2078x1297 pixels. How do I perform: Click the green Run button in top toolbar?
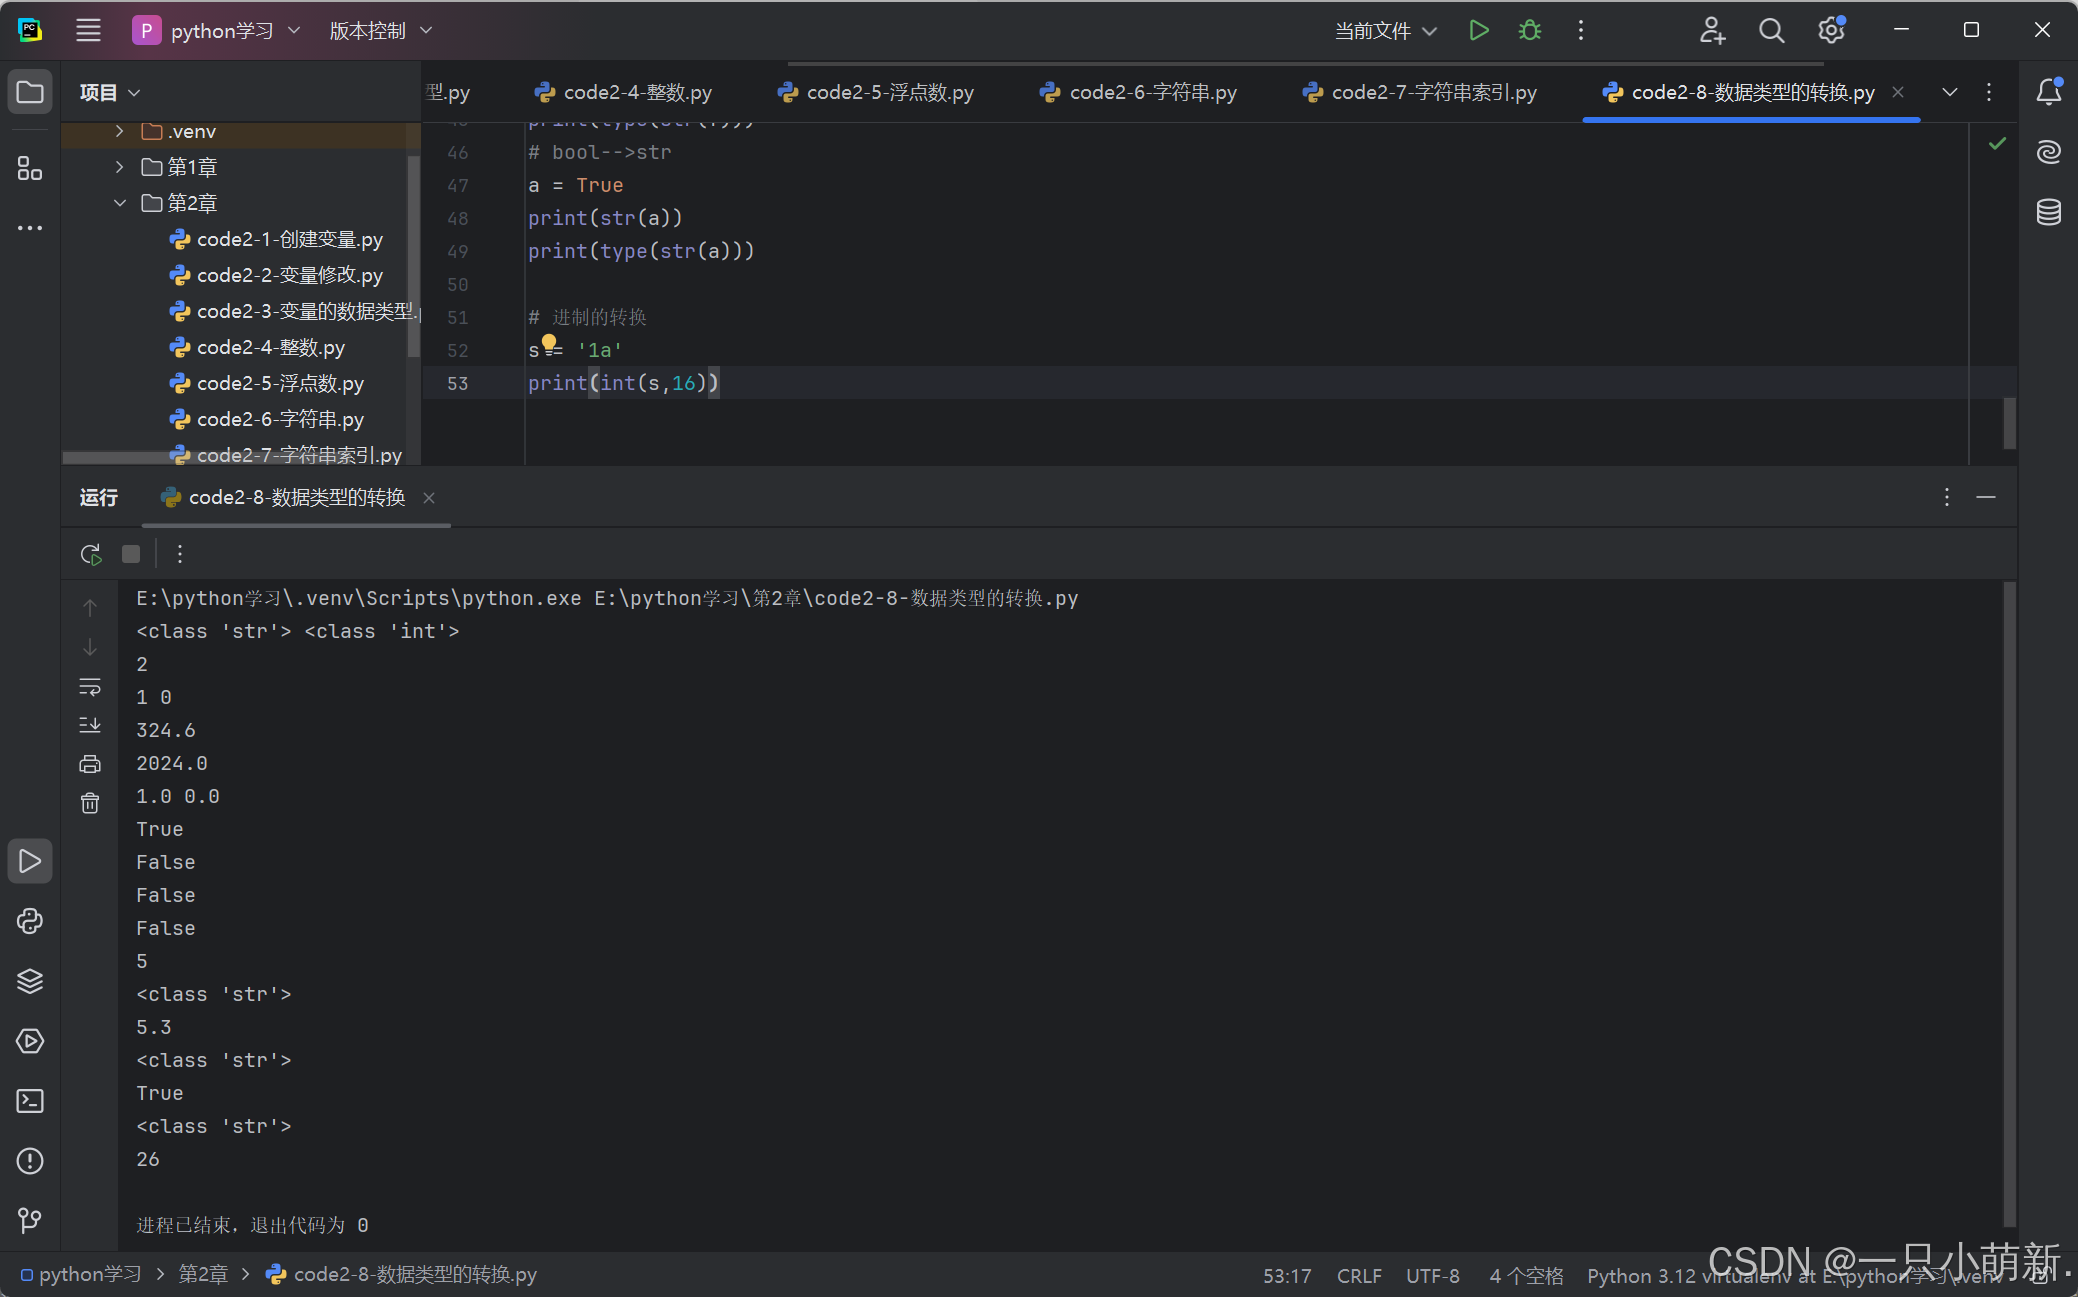click(1478, 31)
